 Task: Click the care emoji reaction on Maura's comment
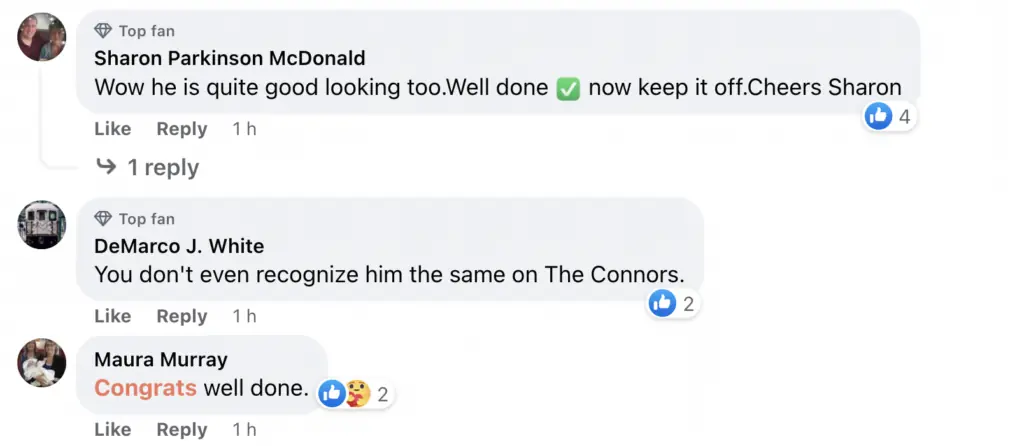point(357,393)
